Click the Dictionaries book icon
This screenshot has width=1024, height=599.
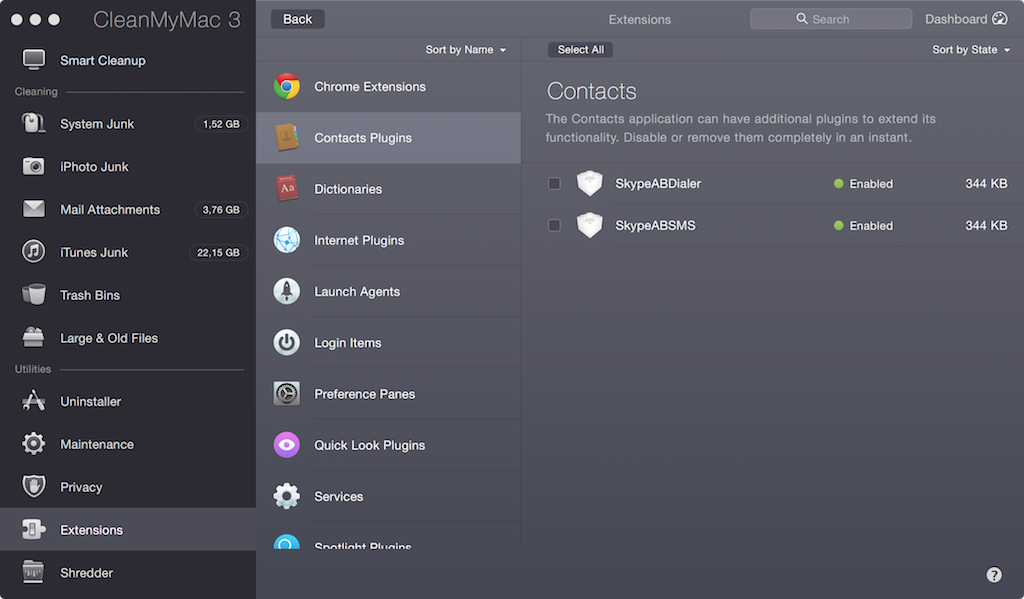pyautogui.click(x=287, y=189)
